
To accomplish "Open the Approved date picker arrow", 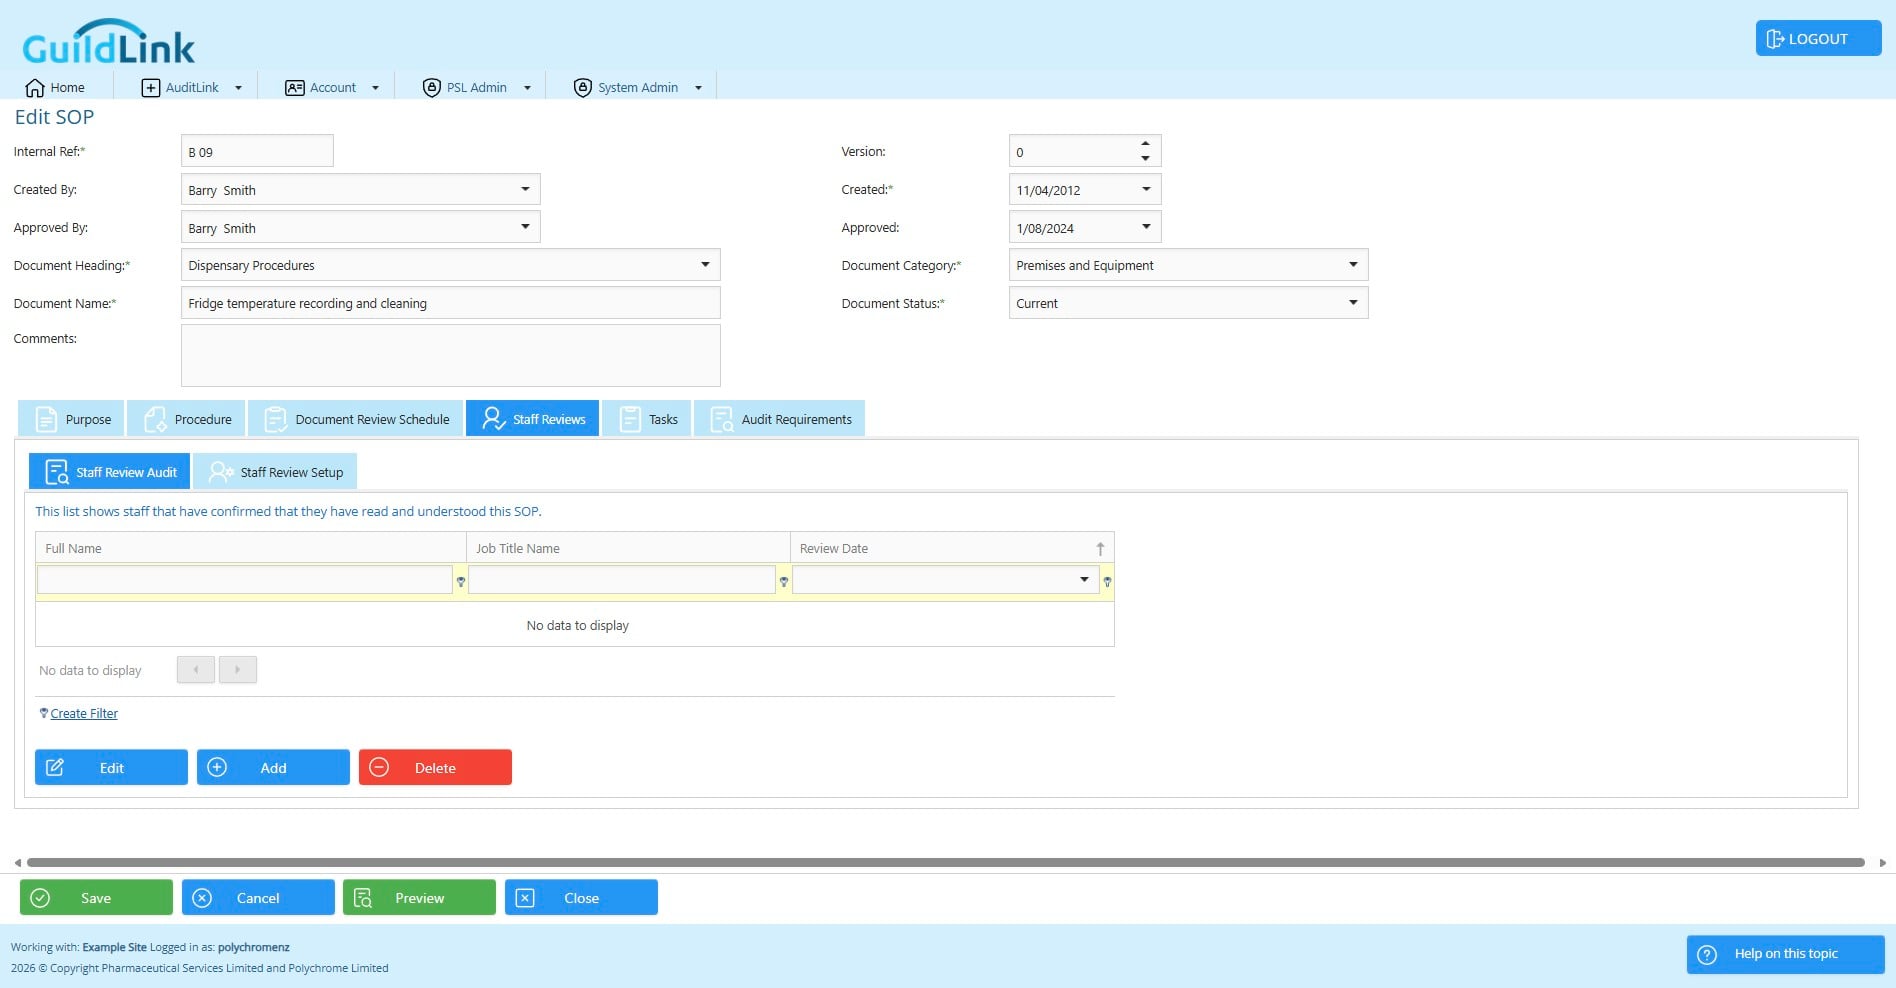I will (1146, 227).
